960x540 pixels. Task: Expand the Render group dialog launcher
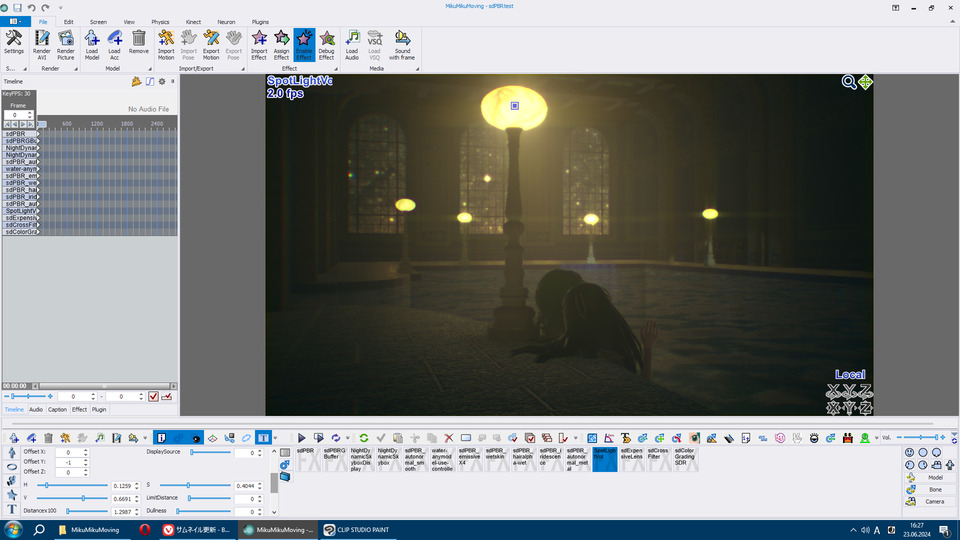coord(77,69)
